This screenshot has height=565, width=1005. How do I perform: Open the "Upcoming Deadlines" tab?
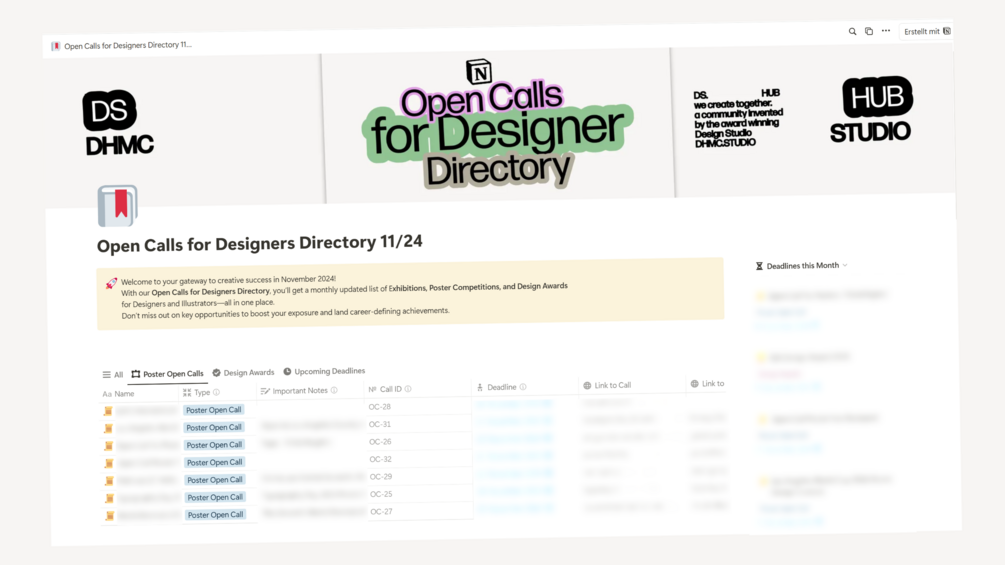[x=324, y=372]
